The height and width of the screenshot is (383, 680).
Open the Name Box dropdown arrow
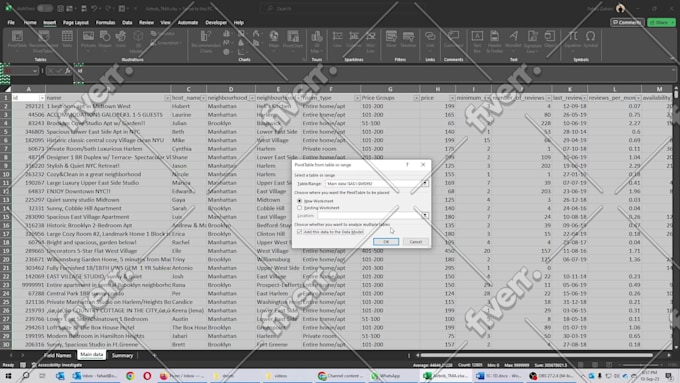click(x=34, y=71)
